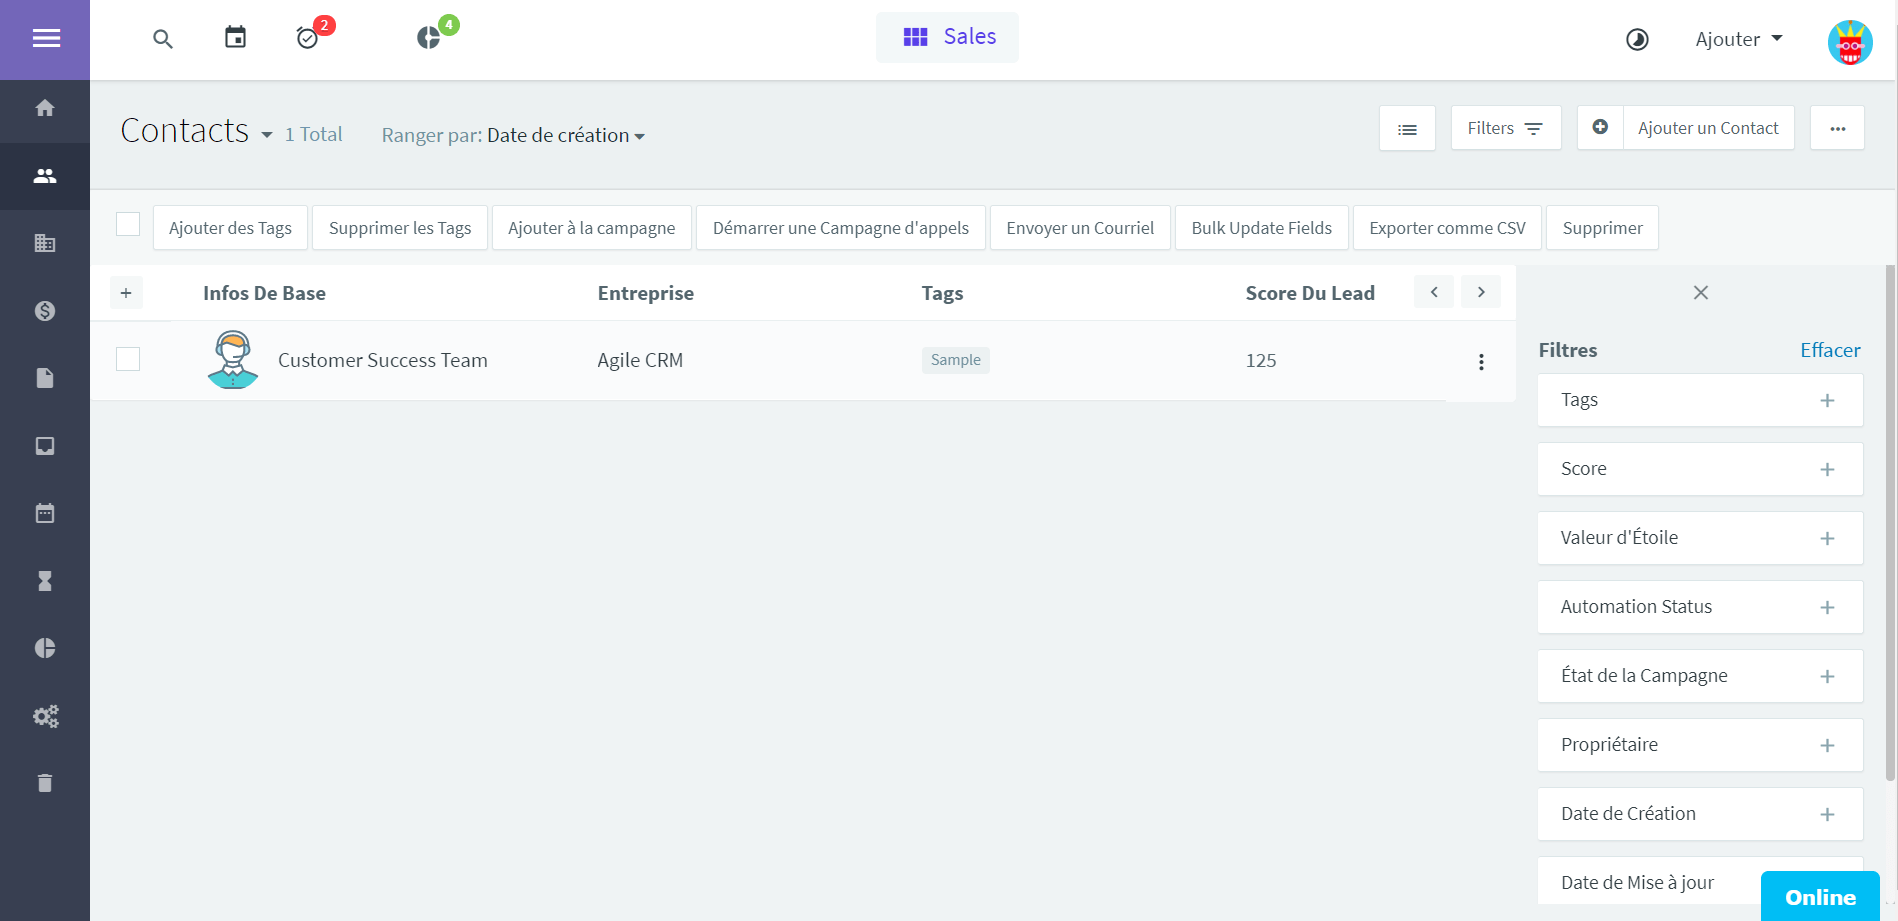Open row actions for Customer Success Team

click(x=1481, y=362)
